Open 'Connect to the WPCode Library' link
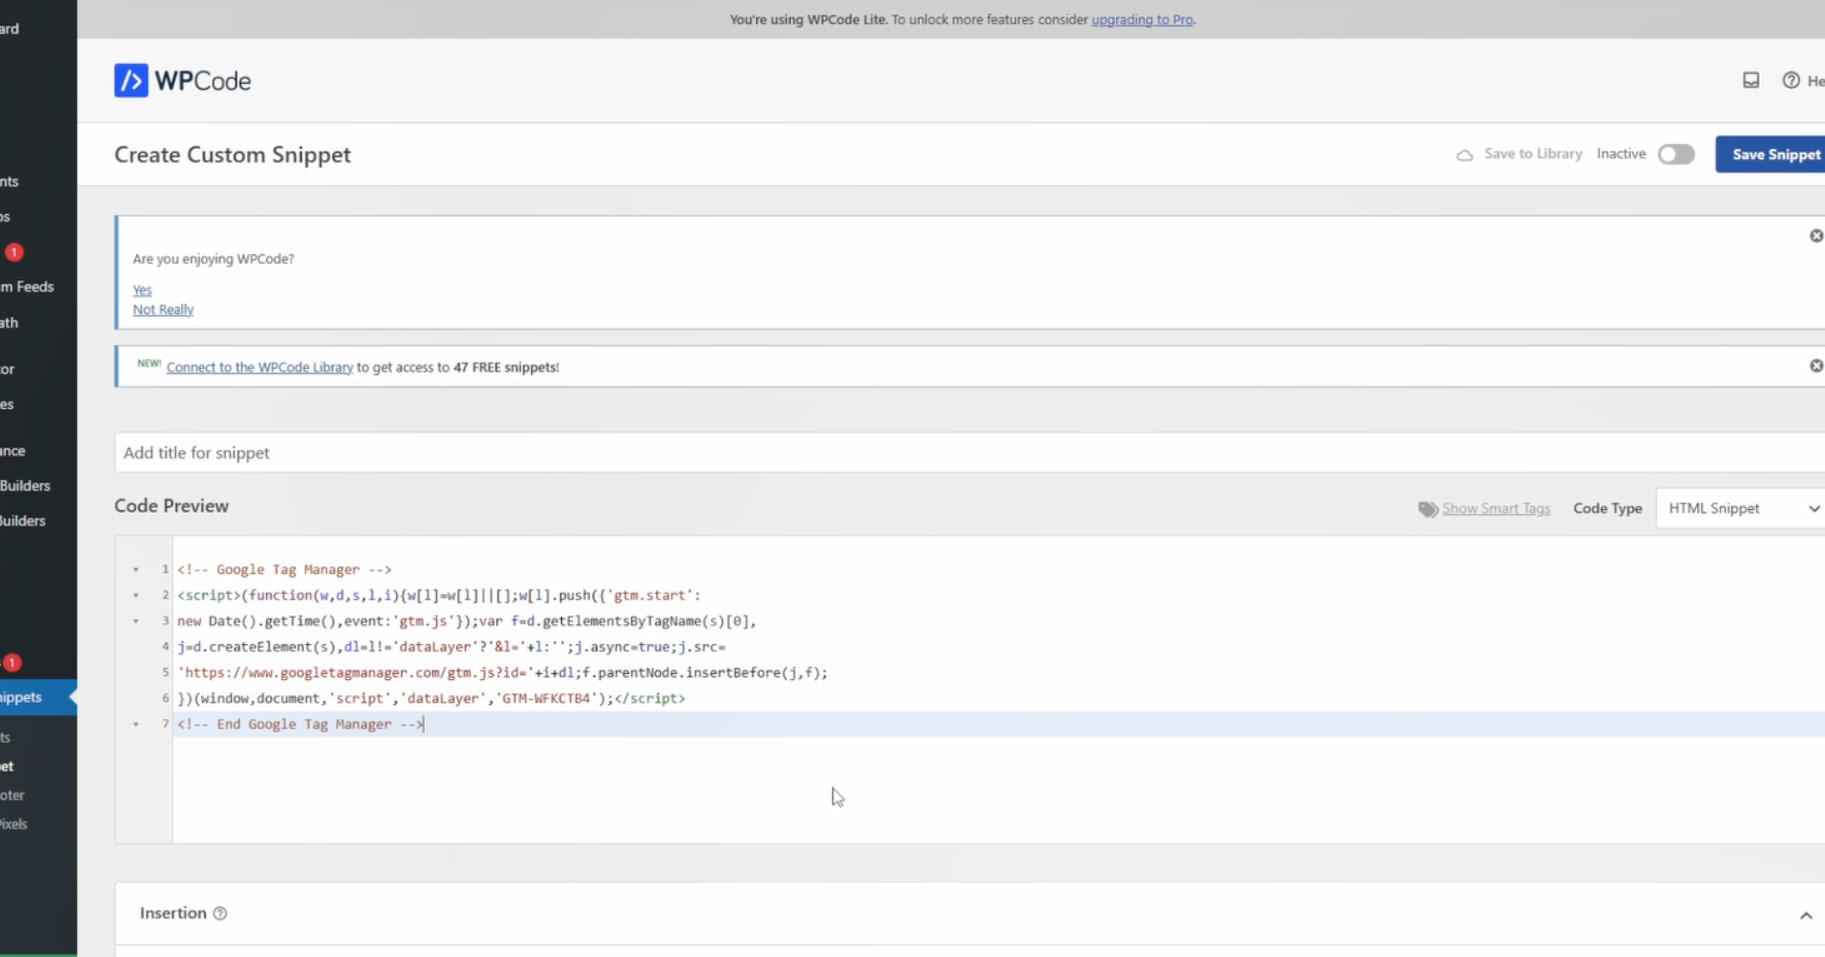1825x957 pixels. (260, 367)
